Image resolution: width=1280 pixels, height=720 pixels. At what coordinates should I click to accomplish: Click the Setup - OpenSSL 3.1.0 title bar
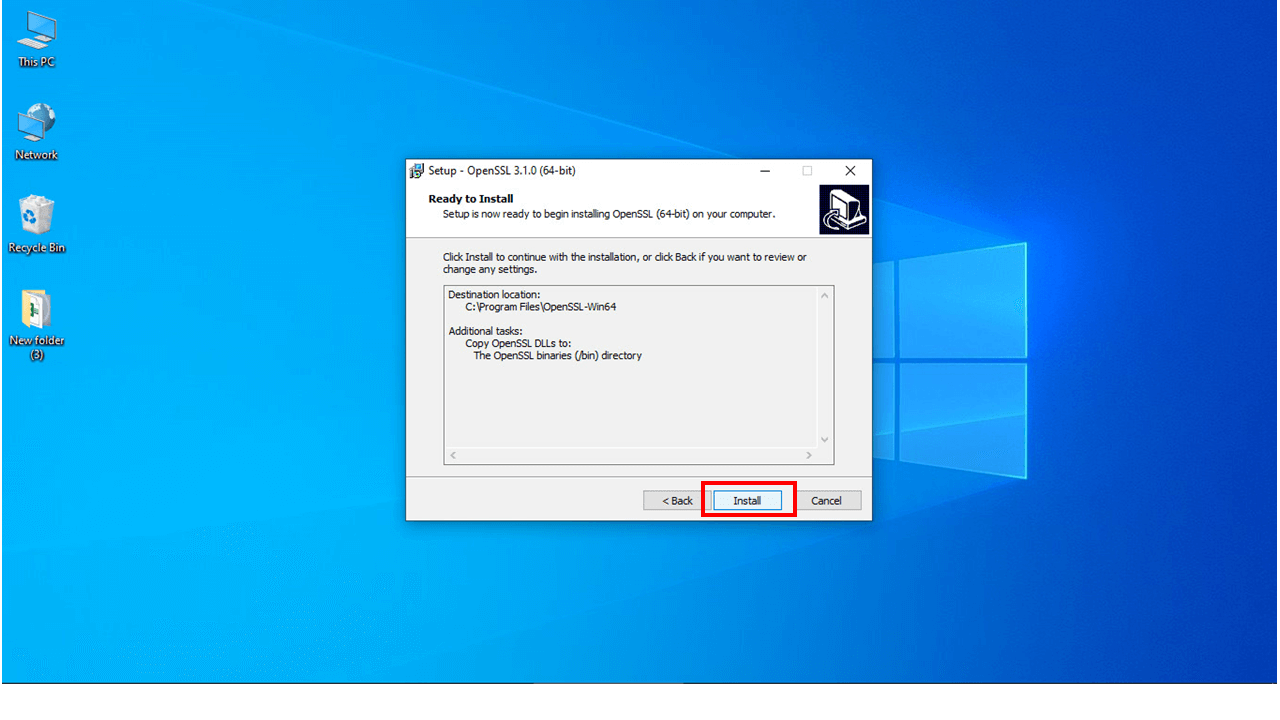pyautogui.click(x=600, y=171)
